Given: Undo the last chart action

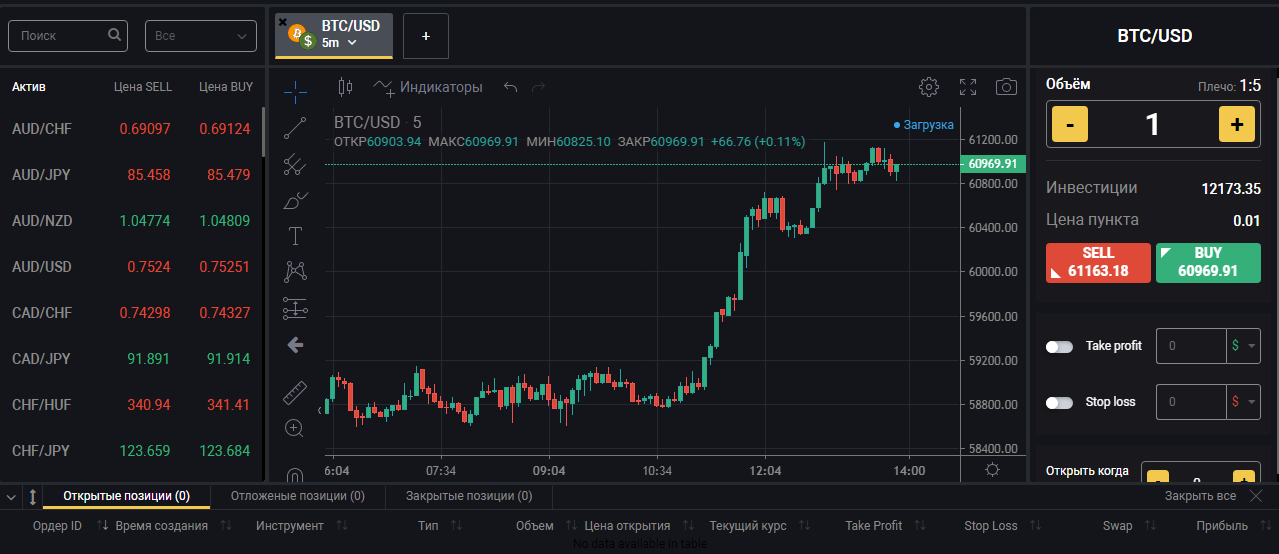Looking at the screenshot, I should pyautogui.click(x=511, y=87).
